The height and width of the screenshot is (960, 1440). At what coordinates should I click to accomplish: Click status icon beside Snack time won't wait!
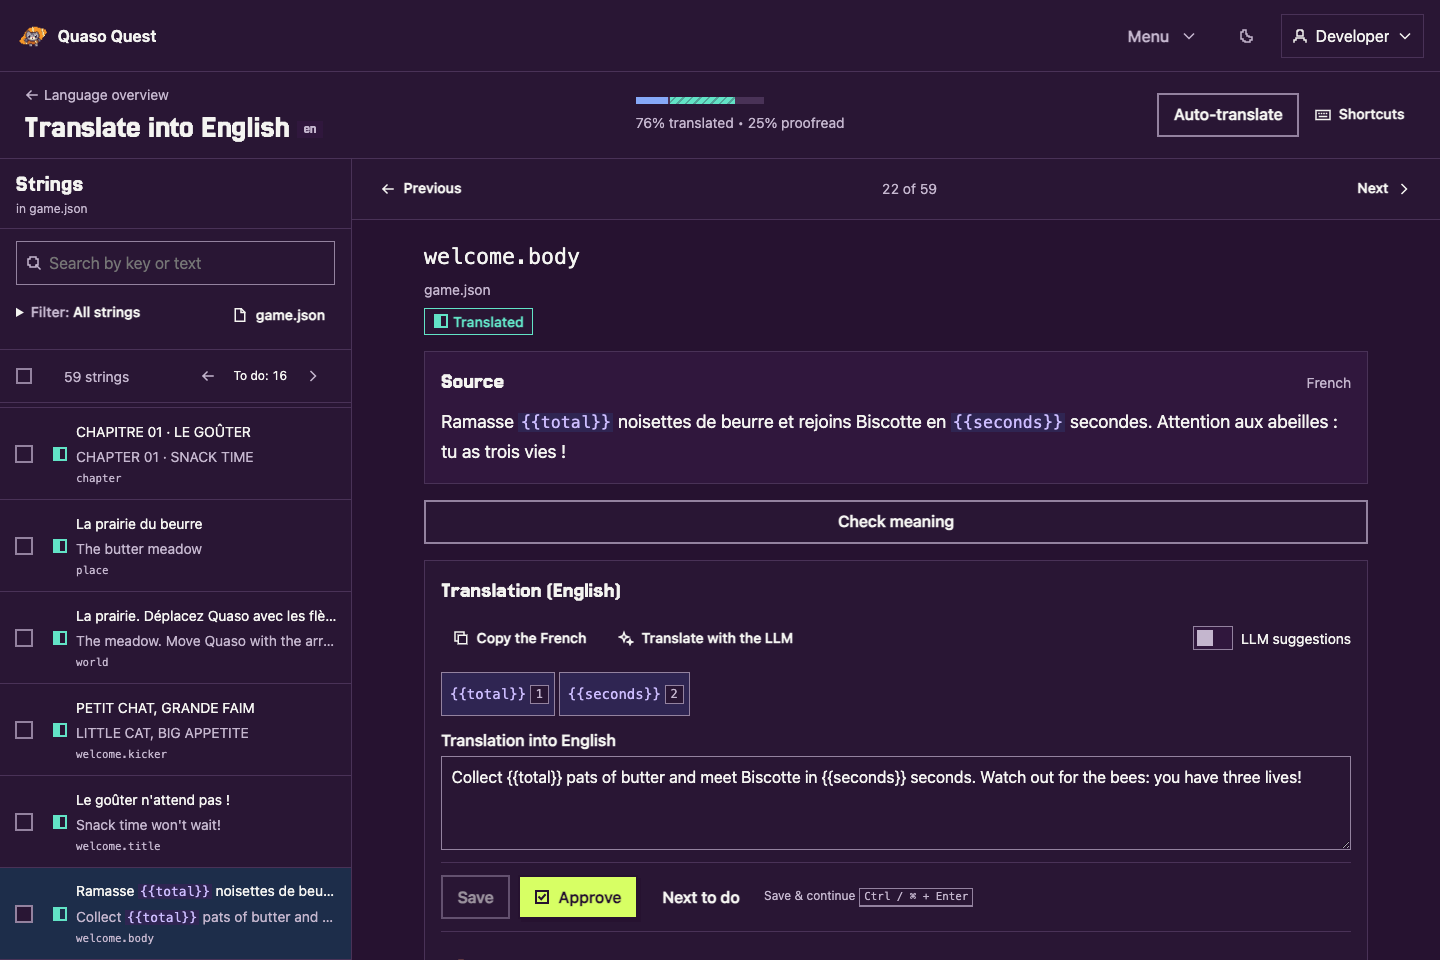tap(60, 822)
